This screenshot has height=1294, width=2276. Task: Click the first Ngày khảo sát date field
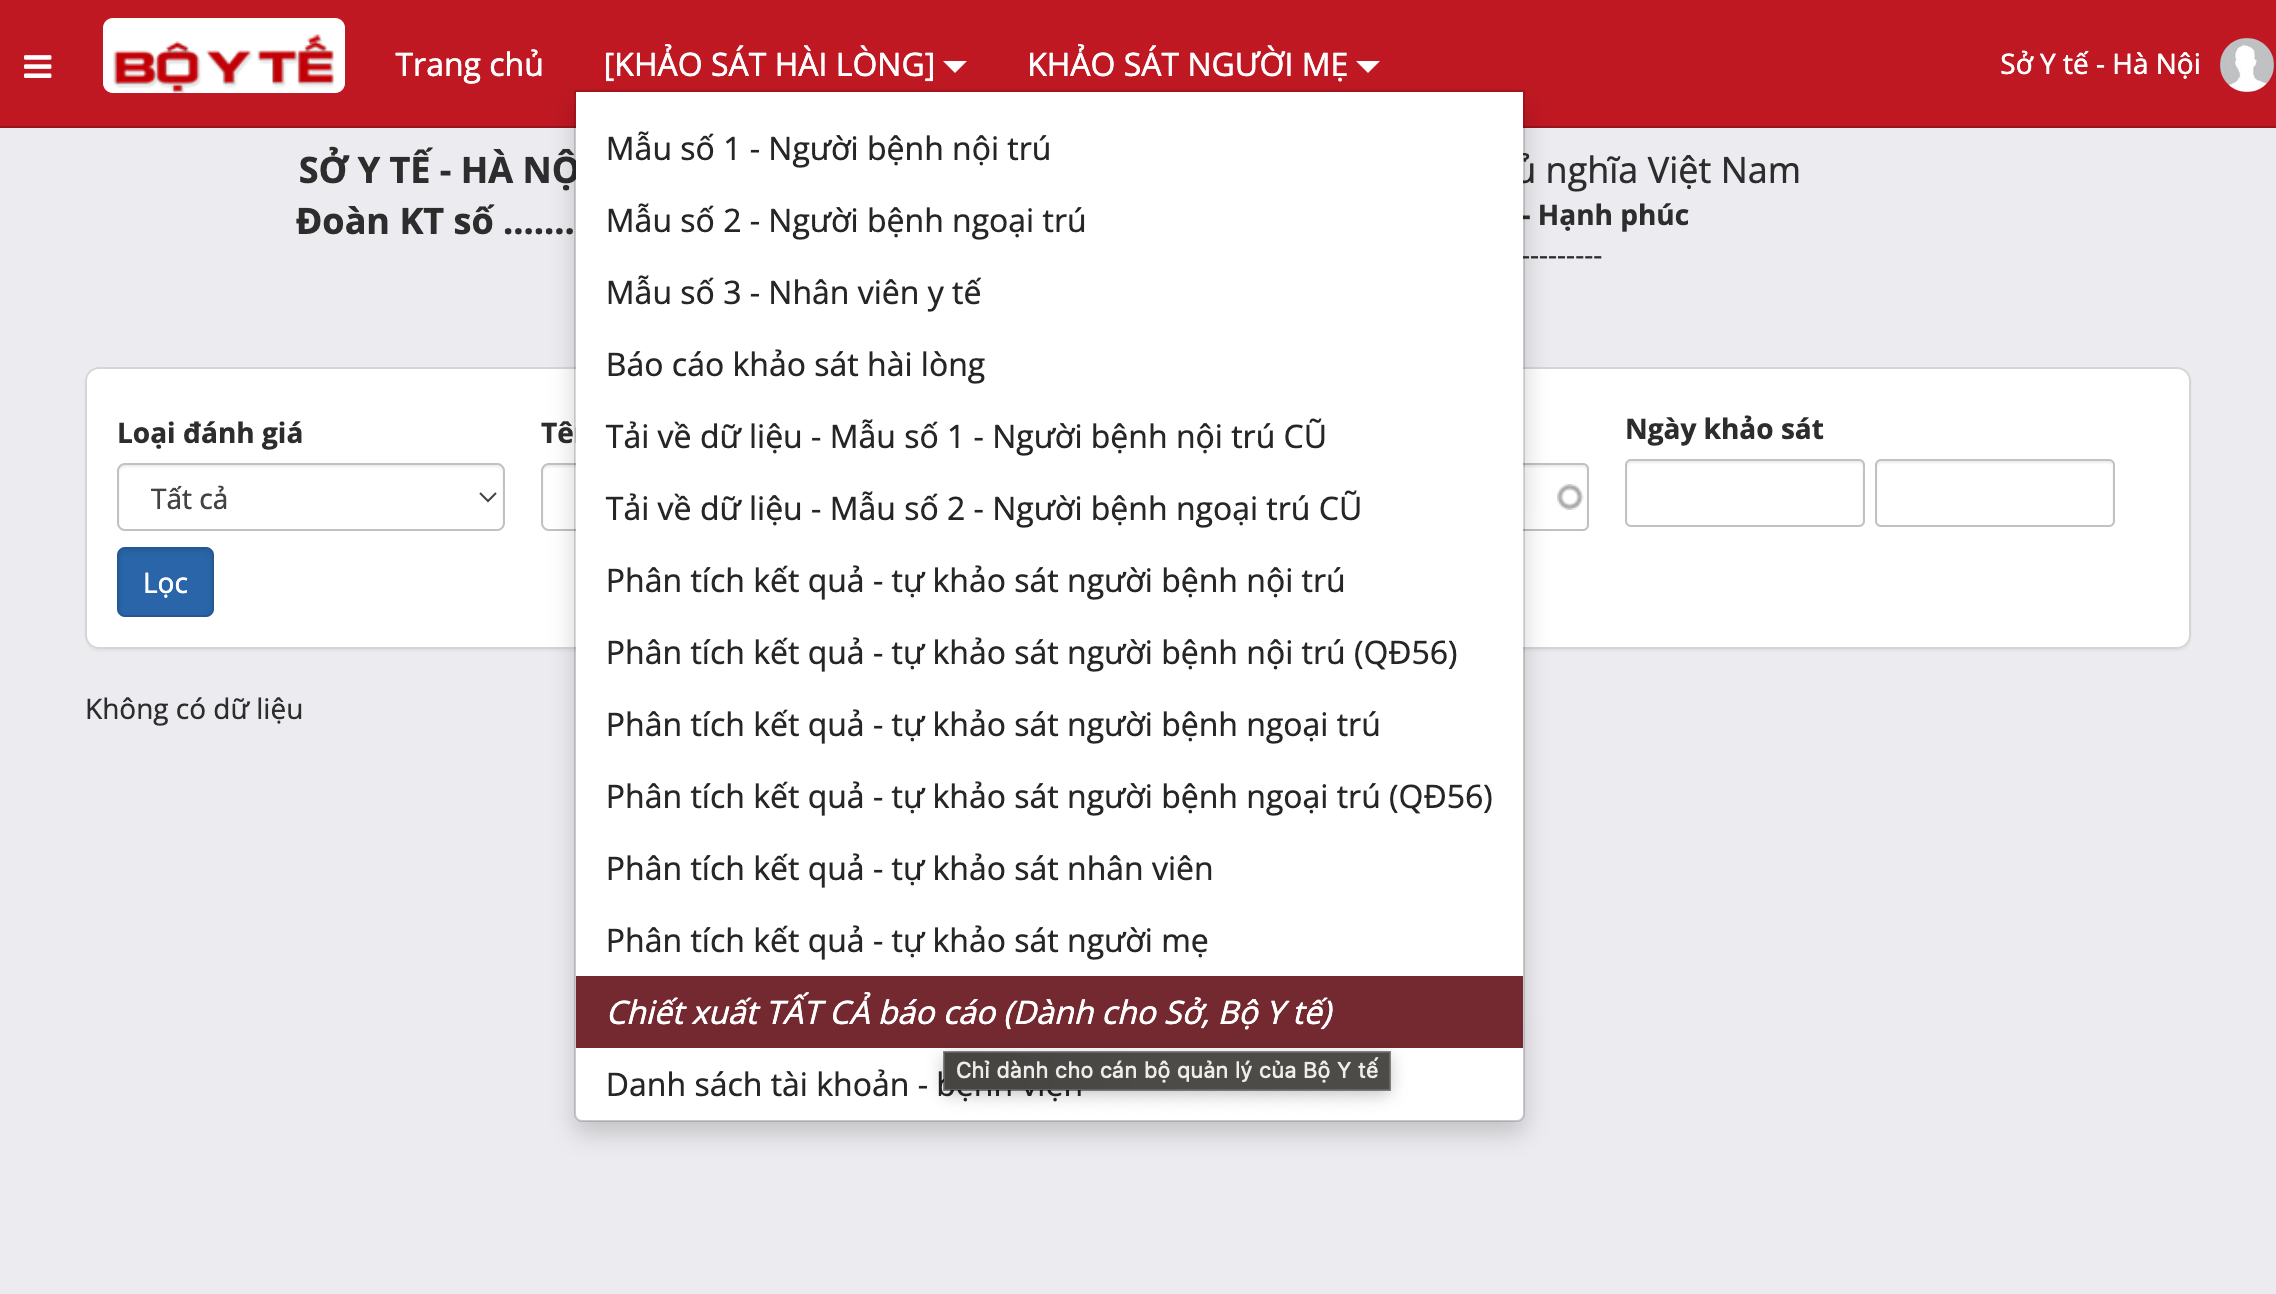1744,493
